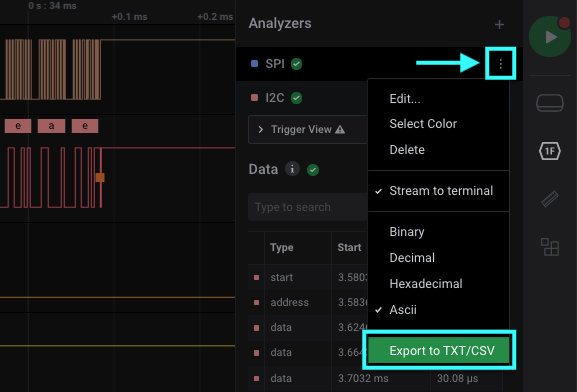Open the measurements ruler icon
Screen dimensions: 577x392
click(550, 199)
